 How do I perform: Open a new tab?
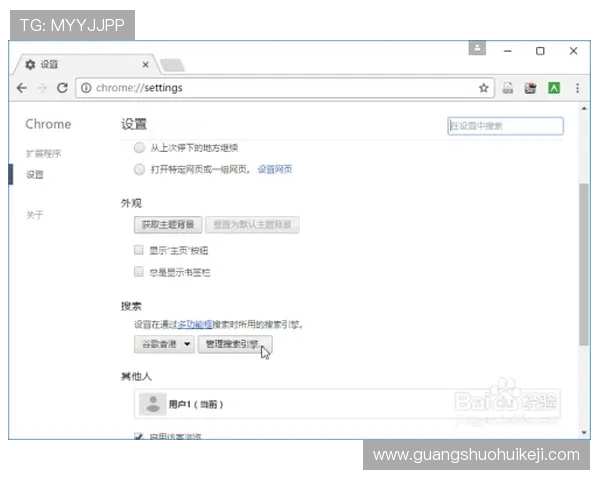[x=172, y=65]
